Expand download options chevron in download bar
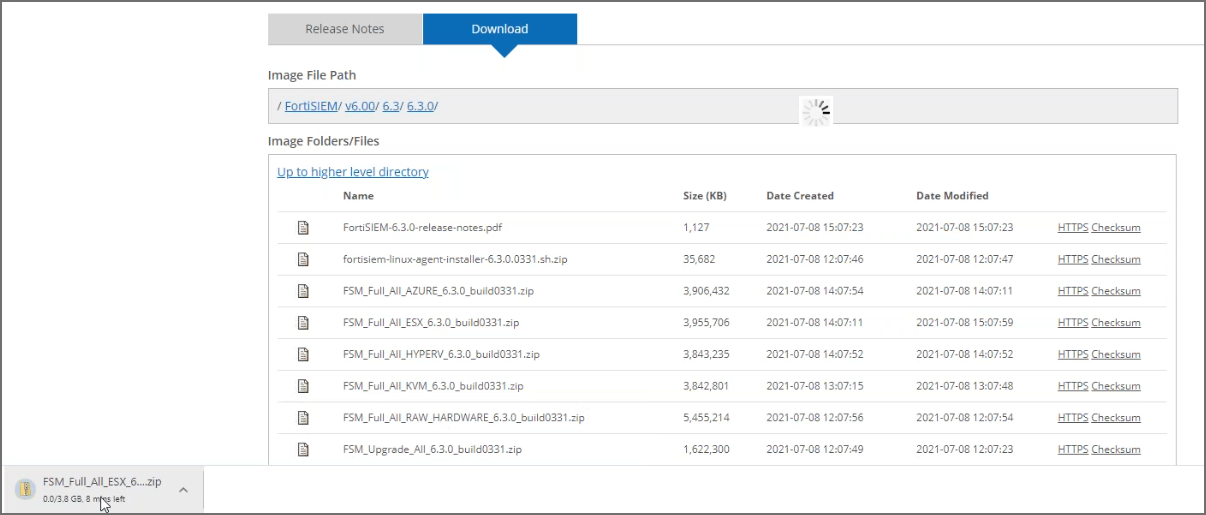Image resolution: width=1206 pixels, height=515 pixels. (x=183, y=490)
